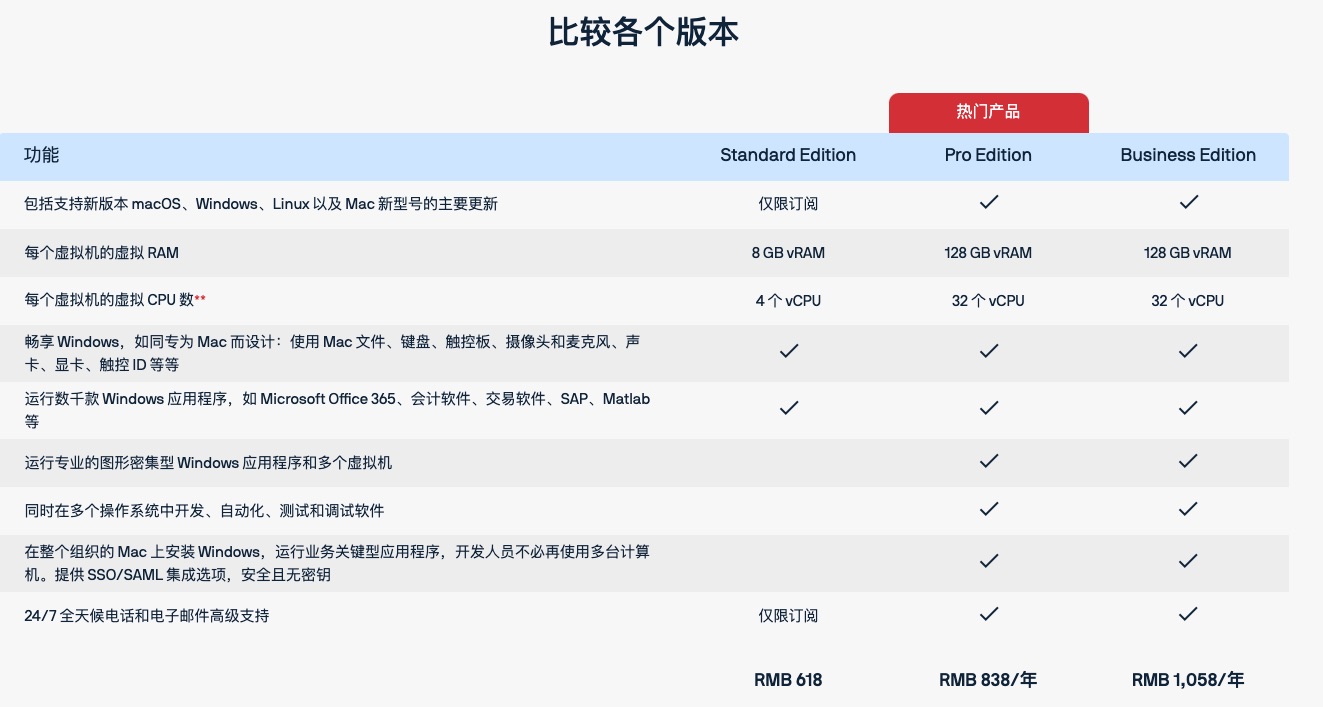The height and width of the screenshot is (707, 1323).
Task: Click the Standard Edition checkmark for Office 365 row
Action: 788,408
